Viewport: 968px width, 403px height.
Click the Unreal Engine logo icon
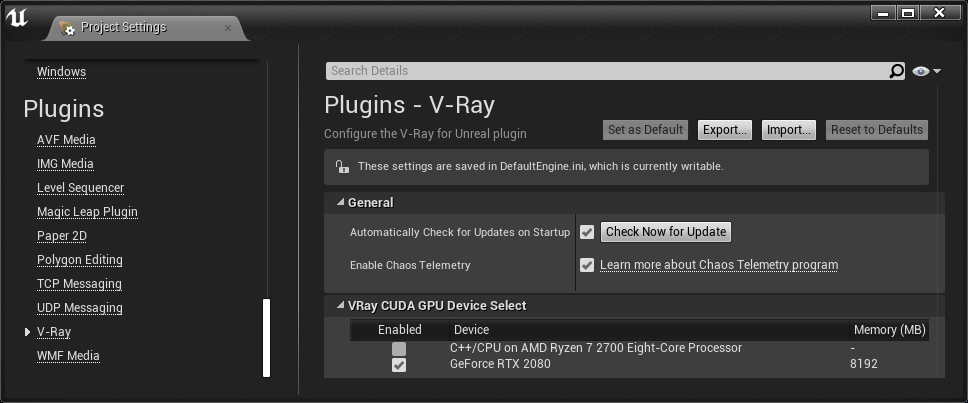17,18
